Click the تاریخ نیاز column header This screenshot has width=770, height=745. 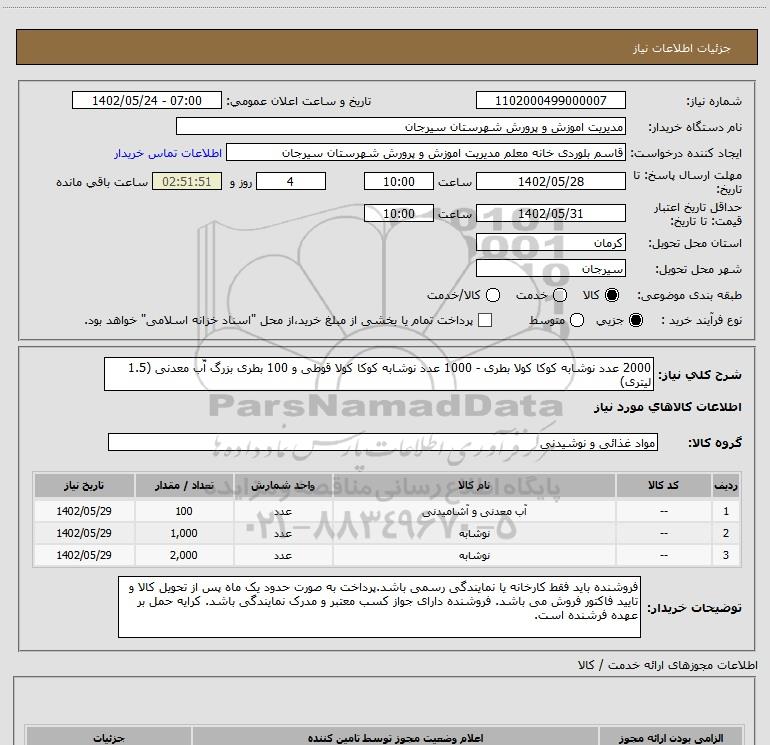pos(84,485)
